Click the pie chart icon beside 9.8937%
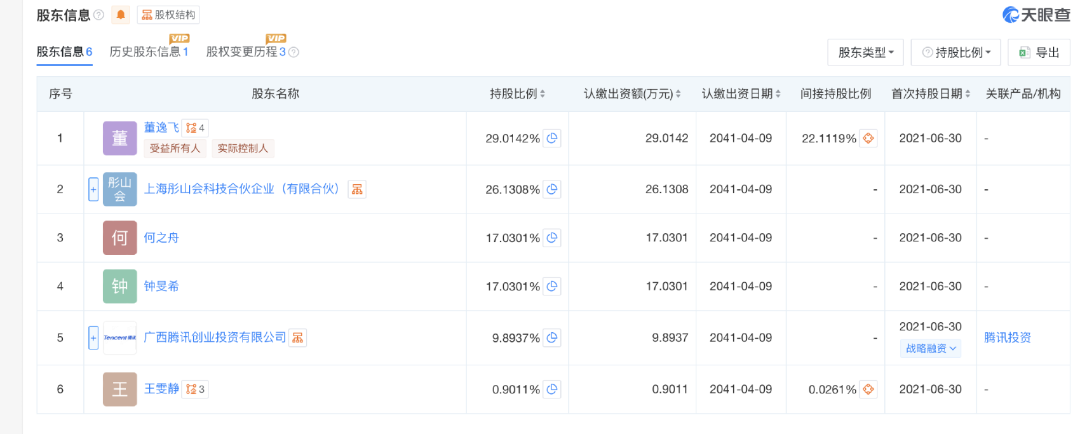 (x=552, y=338)
